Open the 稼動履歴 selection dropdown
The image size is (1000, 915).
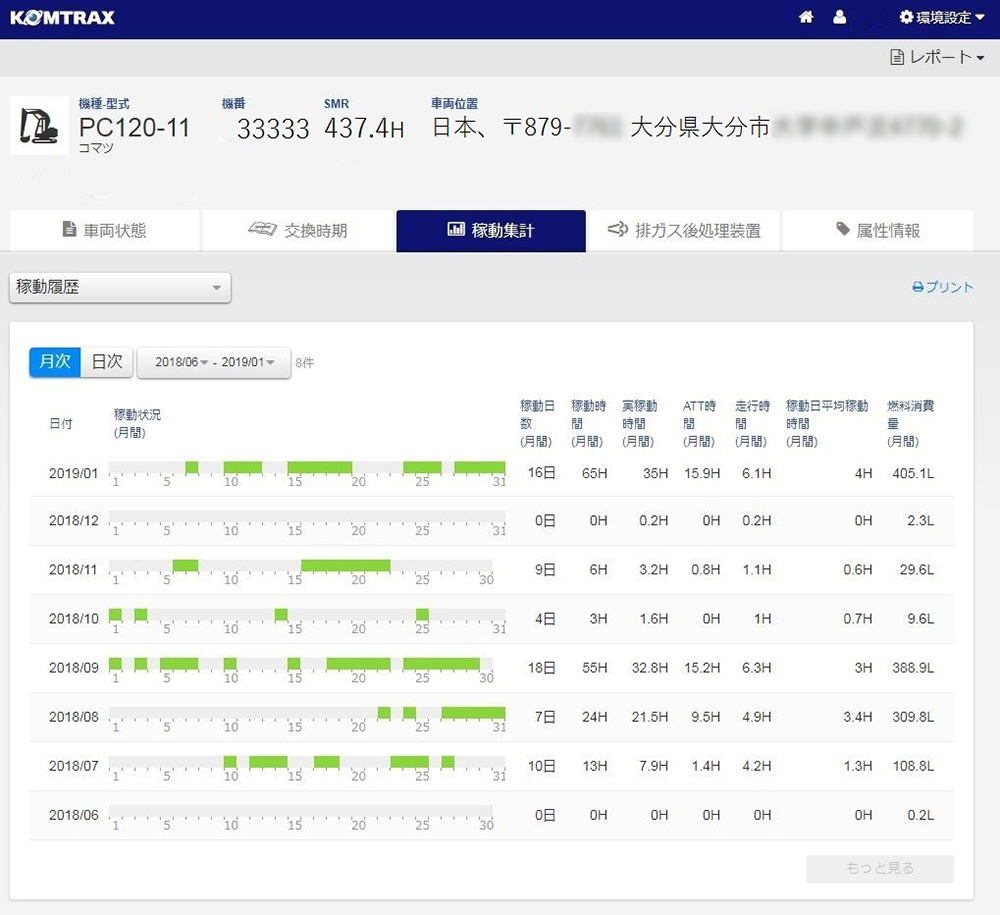coord(120,288)
